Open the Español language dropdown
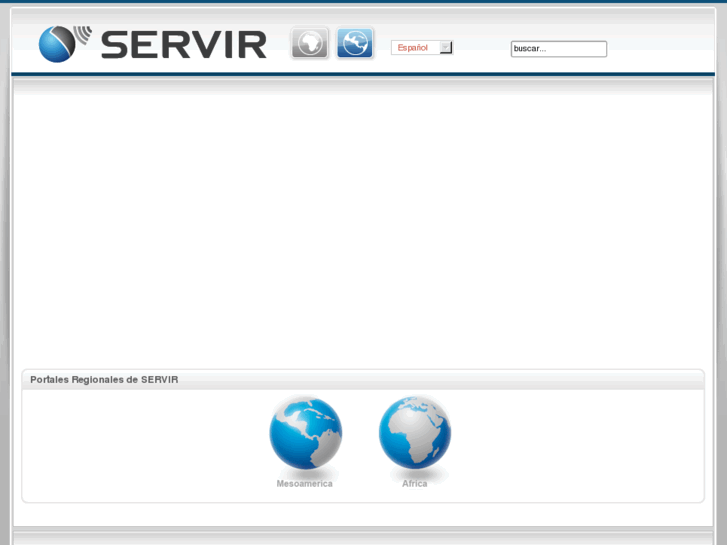727x545 pixels. pos(421,48)
